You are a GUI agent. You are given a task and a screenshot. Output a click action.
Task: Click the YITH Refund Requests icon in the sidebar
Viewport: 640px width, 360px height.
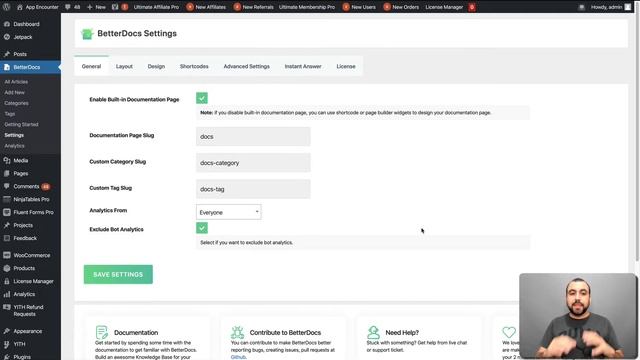pos(7,307)
